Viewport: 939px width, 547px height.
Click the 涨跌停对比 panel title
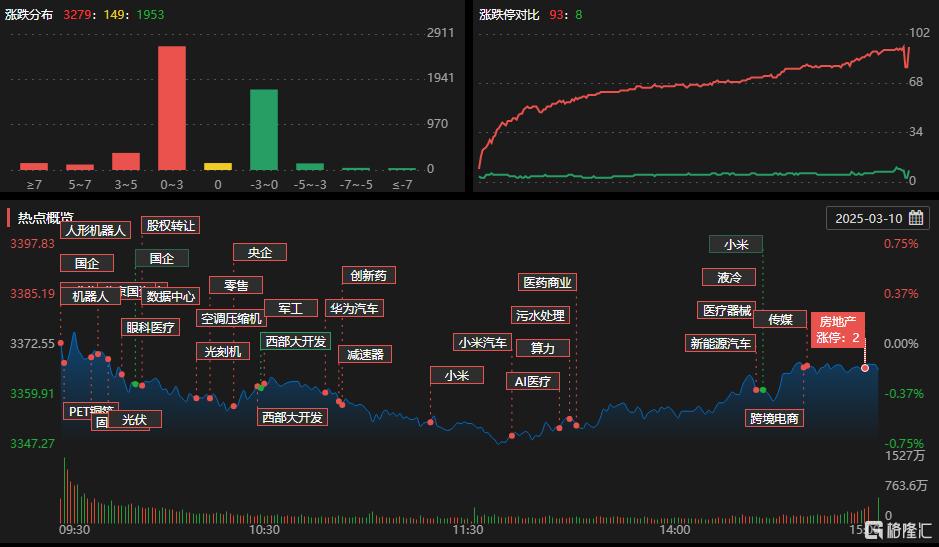tap(509, 14)
